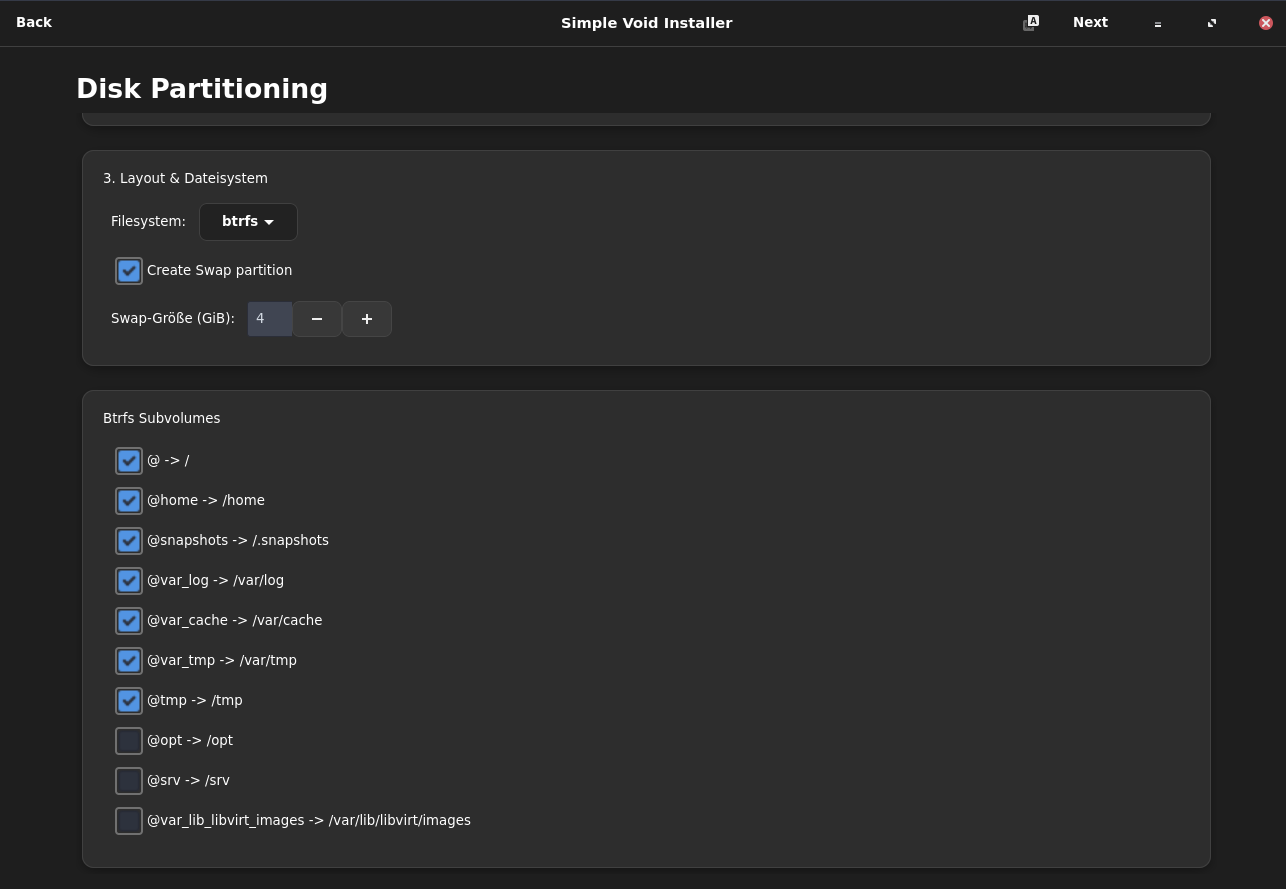Image resolution: width=1286 pixels, height=889 pixels.
Task: Uncheck the @var_log subvolume
Action: click(x=129, y=581)
